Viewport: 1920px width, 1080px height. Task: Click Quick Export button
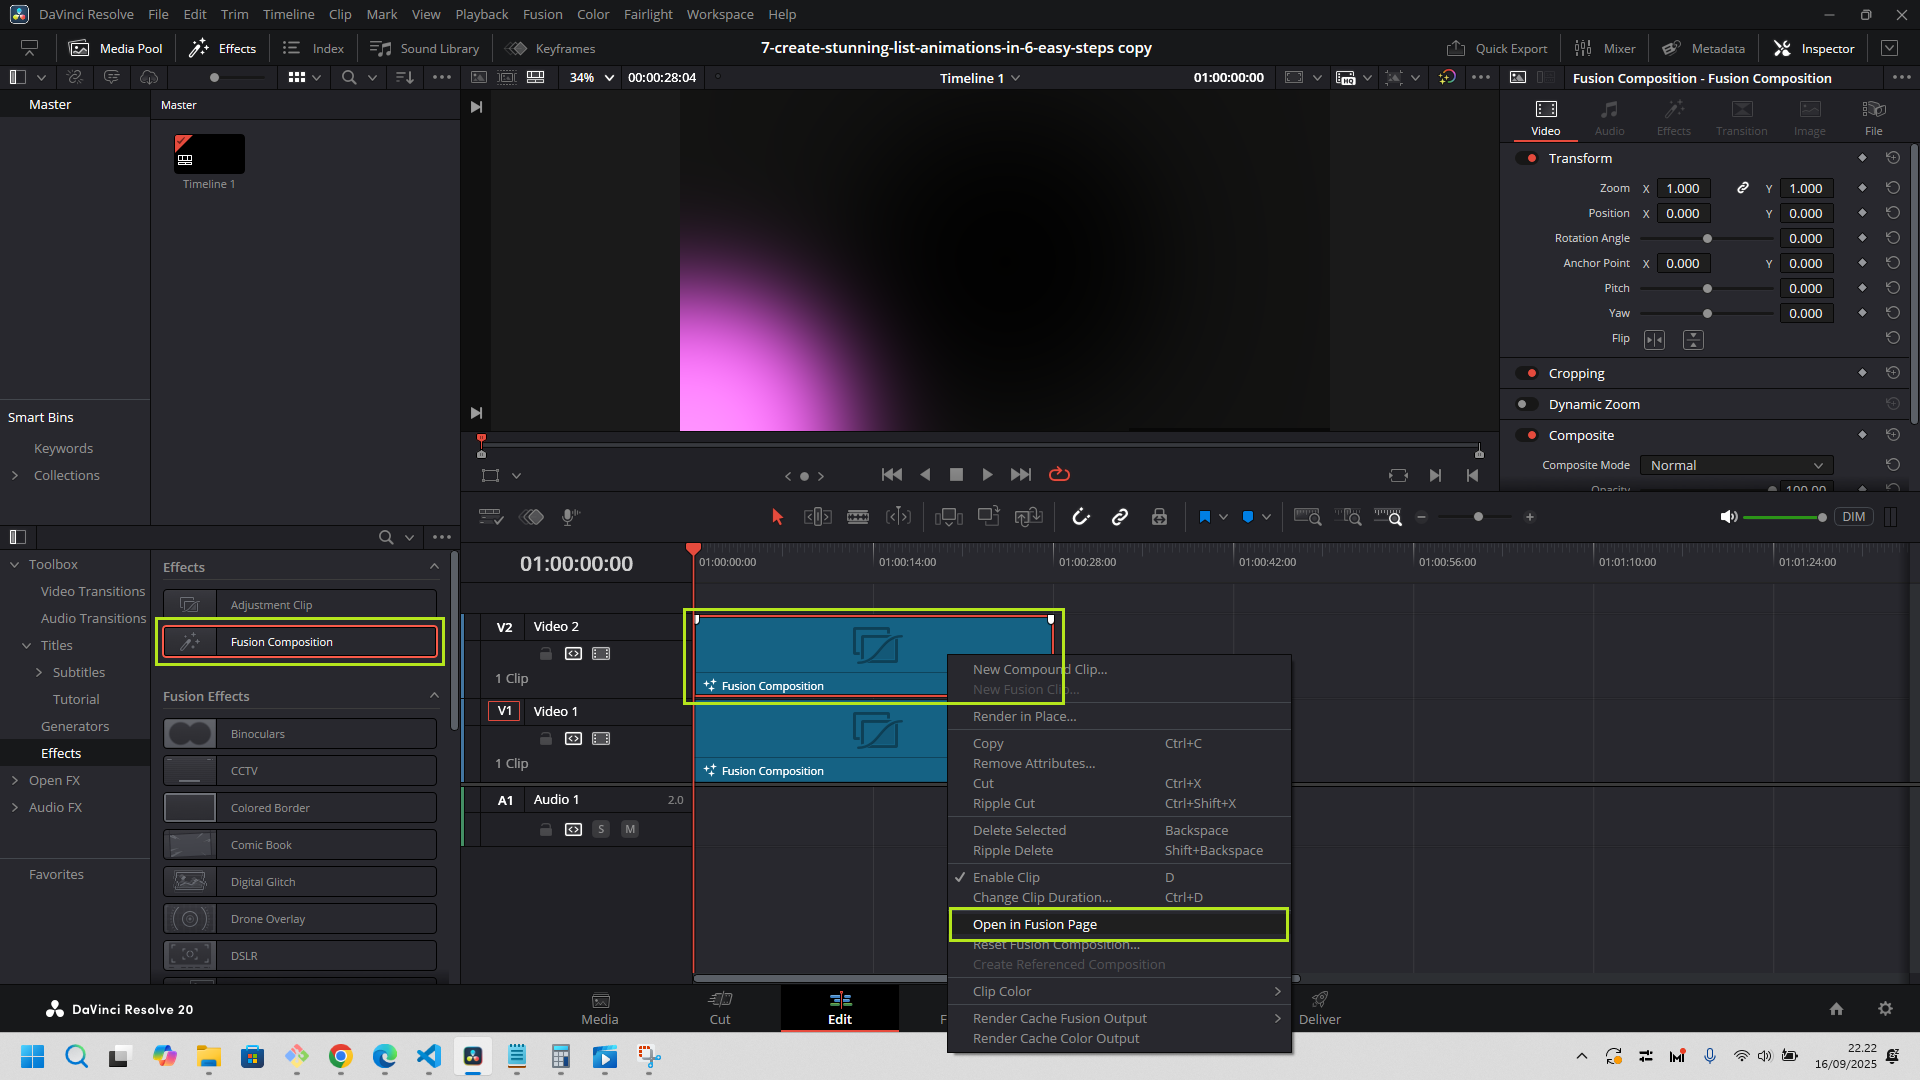click(1497, 48)
